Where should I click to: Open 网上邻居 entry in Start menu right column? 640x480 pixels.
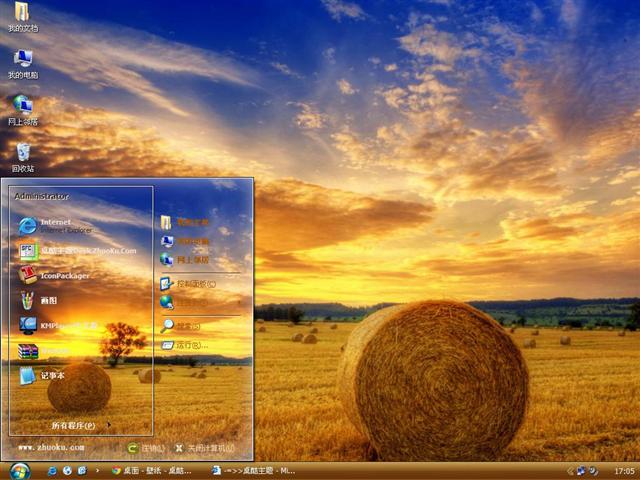[184, 260]
